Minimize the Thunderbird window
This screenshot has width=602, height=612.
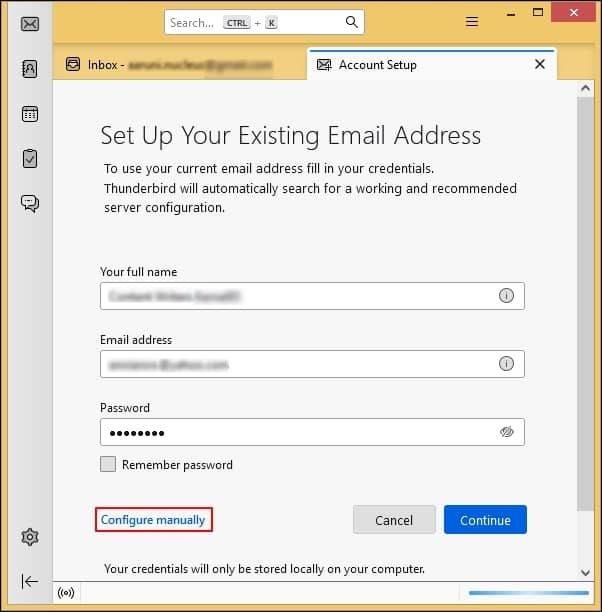click(x=511, y=14)
